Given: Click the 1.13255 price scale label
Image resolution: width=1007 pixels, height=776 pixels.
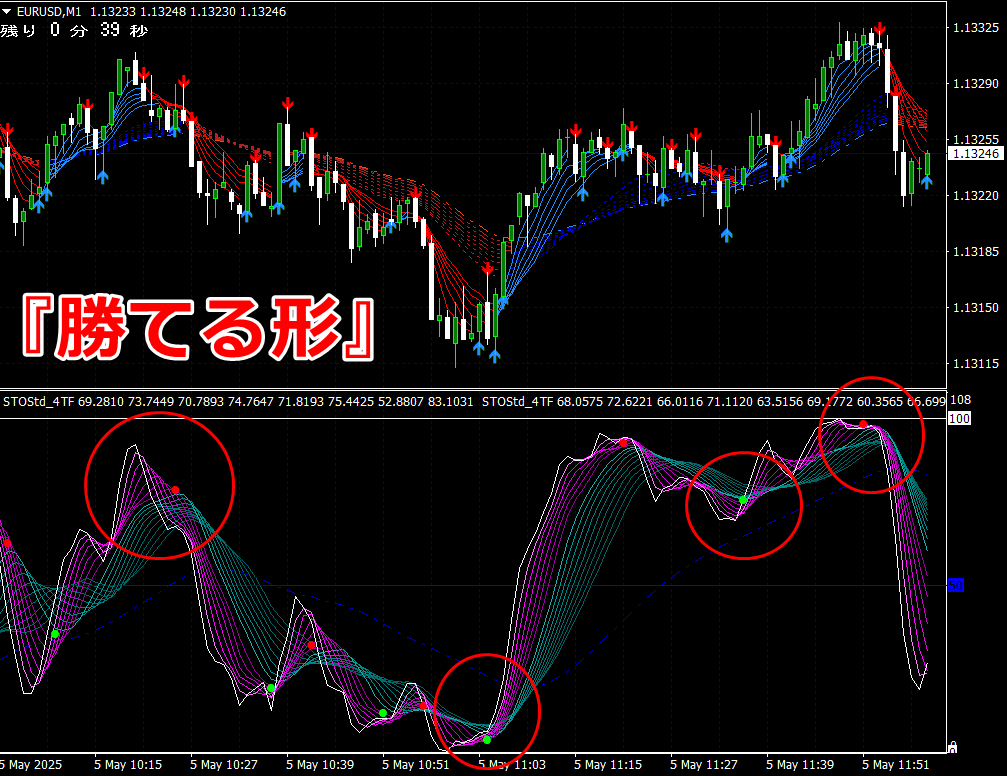Looking at the screenshot, I should tap(976, 139).
